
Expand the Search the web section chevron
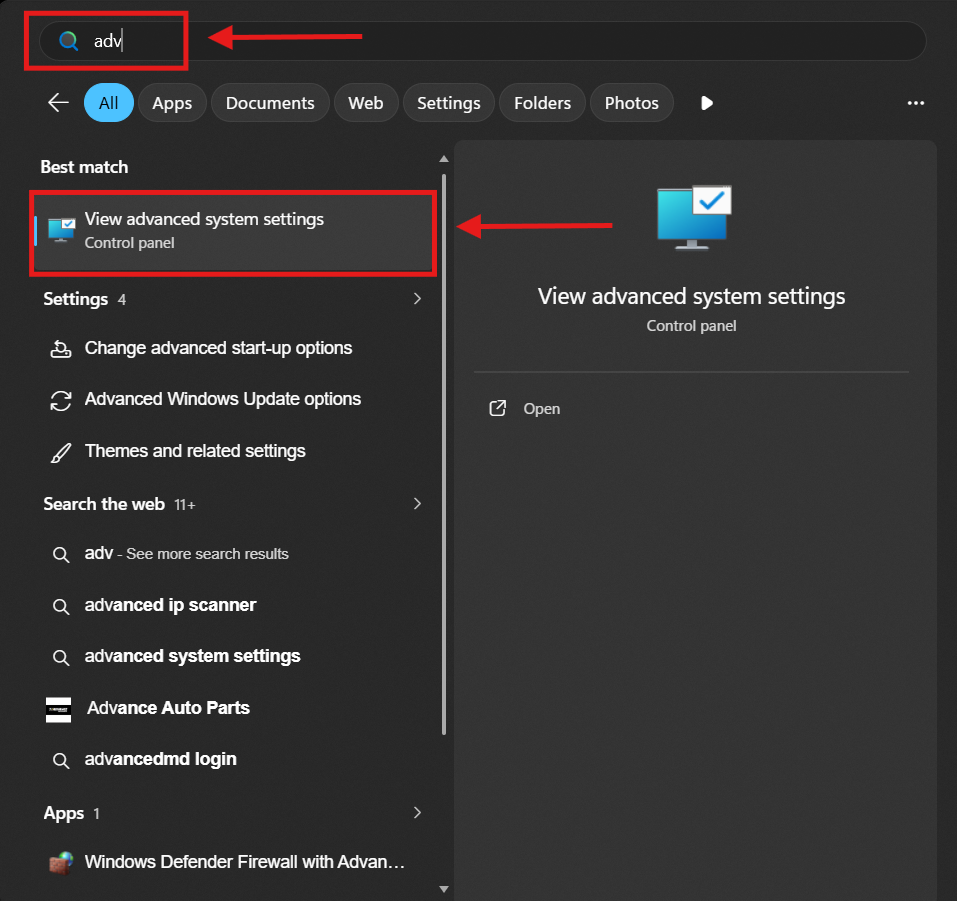[417, 504]
